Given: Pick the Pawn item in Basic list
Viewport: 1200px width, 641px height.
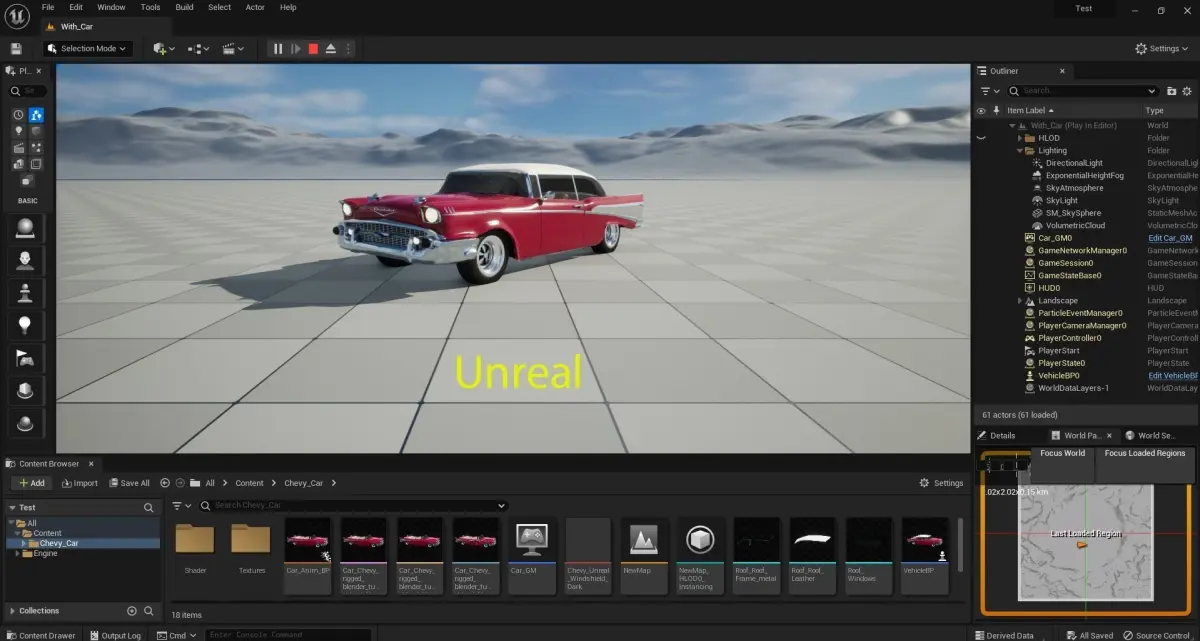Looking at the screenshot, I should (x=26, y=293).
